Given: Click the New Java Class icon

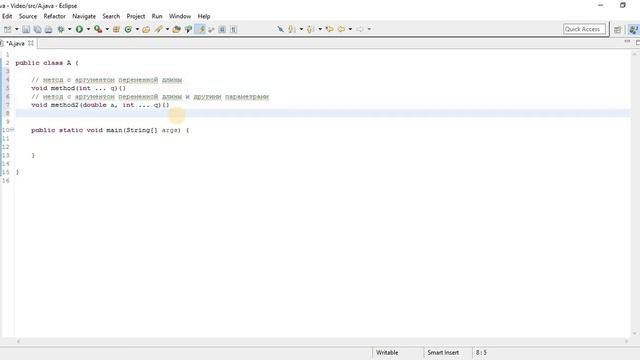Looking at the screenshot, I should tap(128, 29).
